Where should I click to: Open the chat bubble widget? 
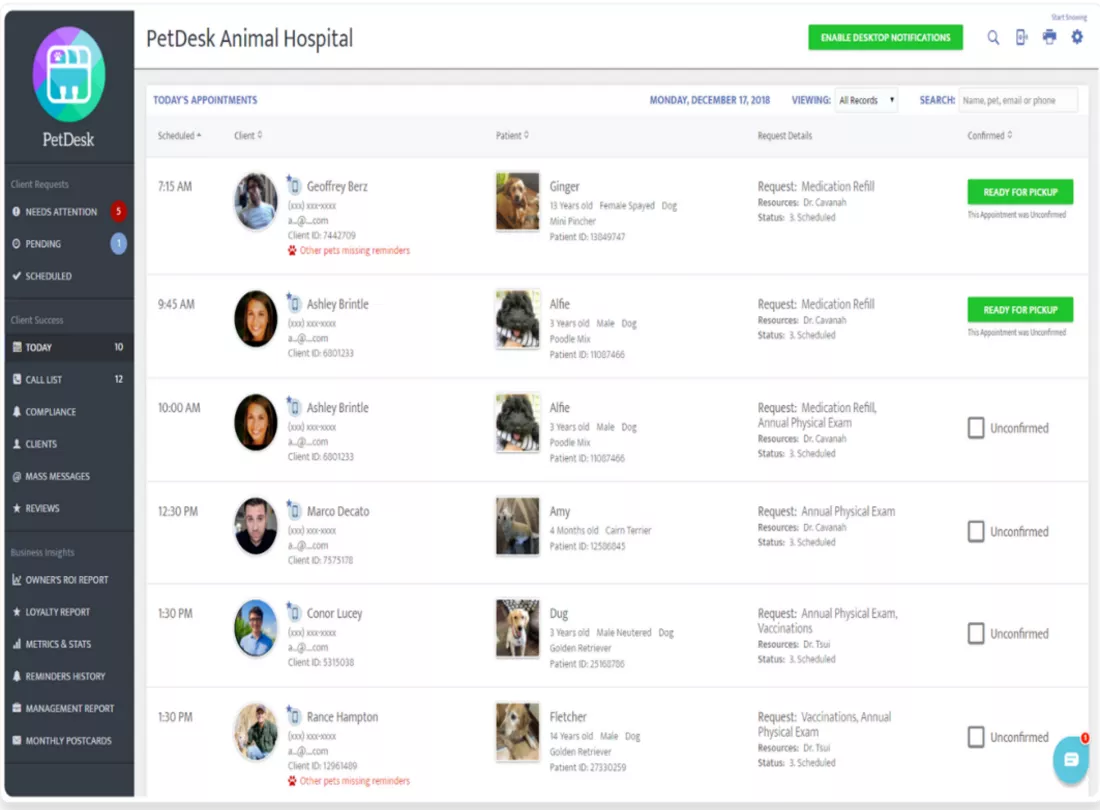click(1071, 760)
